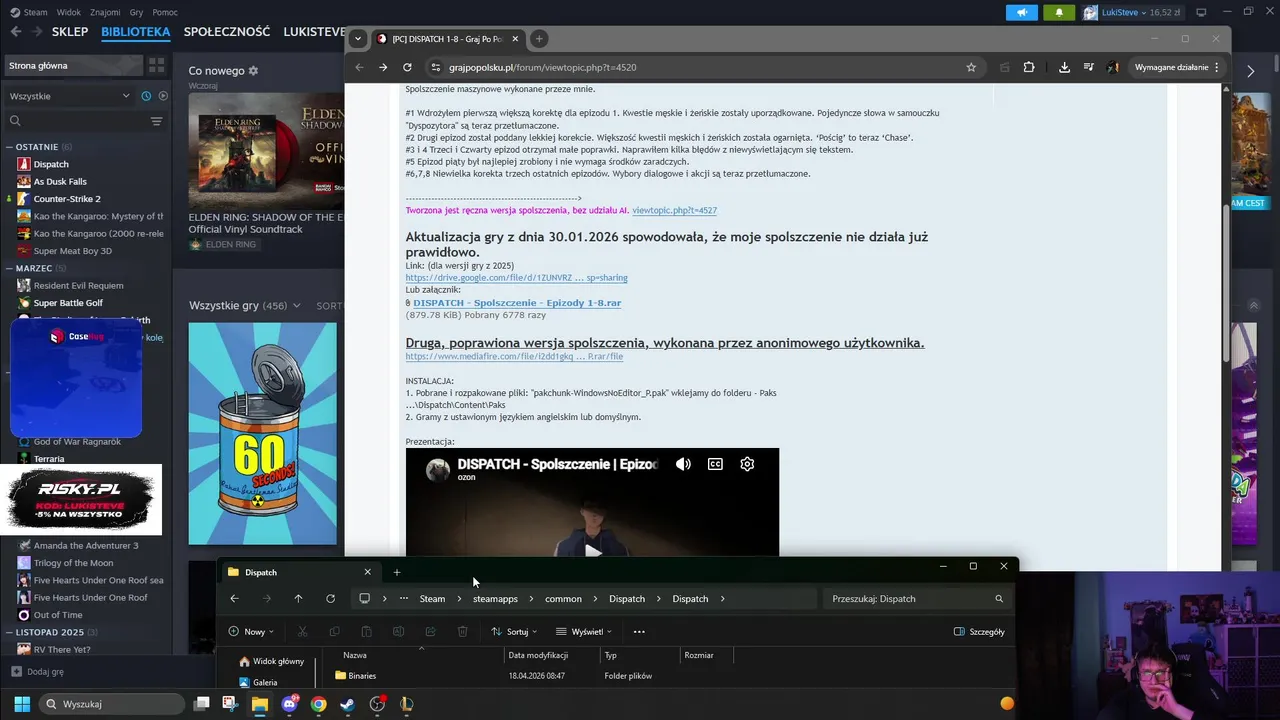This screenshot has width=1280, height=720.
Task: View Chrome site information icon
Action: [x=435, y=67]
